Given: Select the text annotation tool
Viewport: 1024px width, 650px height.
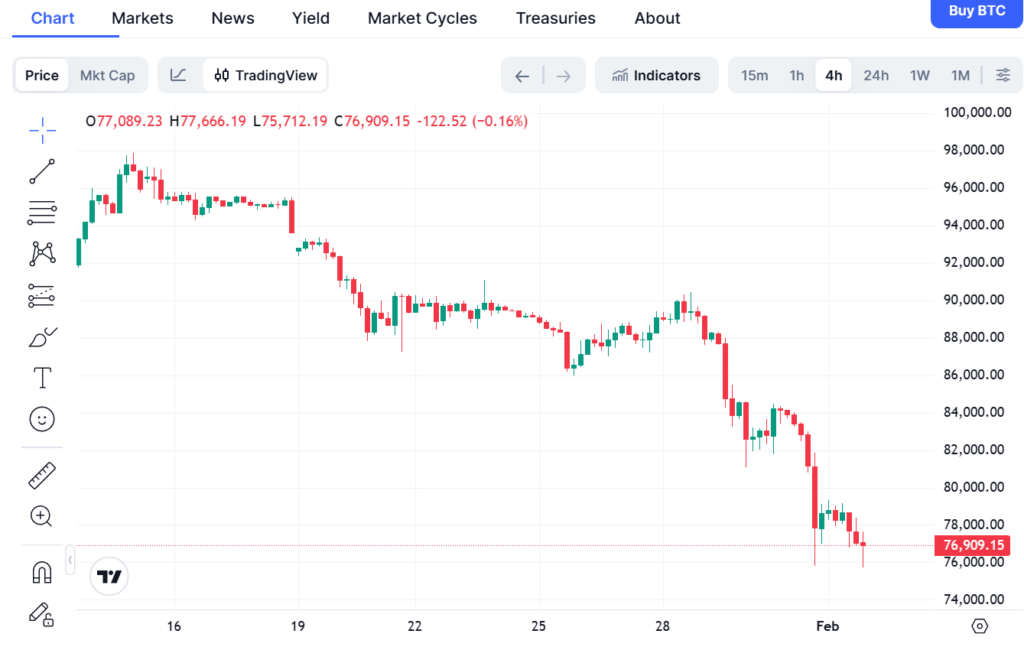Looking at the screenshot, I should tap(42, 378).
